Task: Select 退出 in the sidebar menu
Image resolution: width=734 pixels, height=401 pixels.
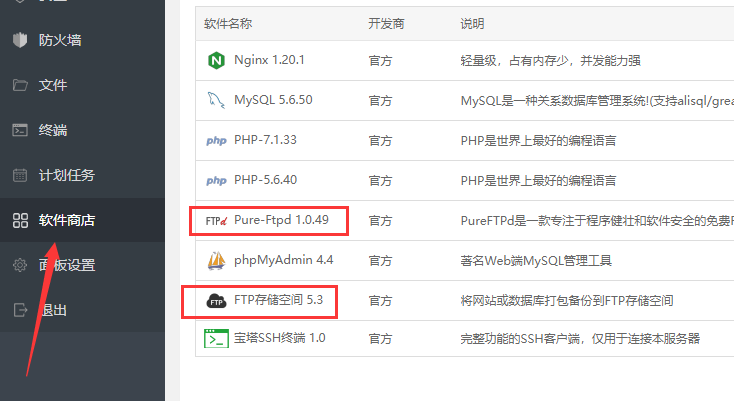Action: (53, 310)
